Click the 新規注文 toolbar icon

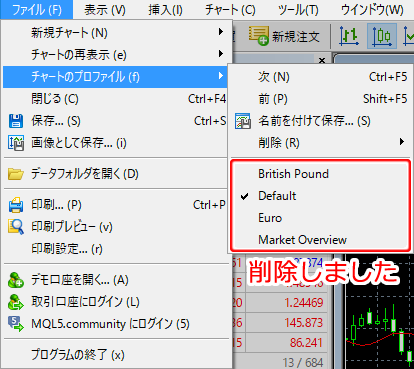click(x=258, y=36)
